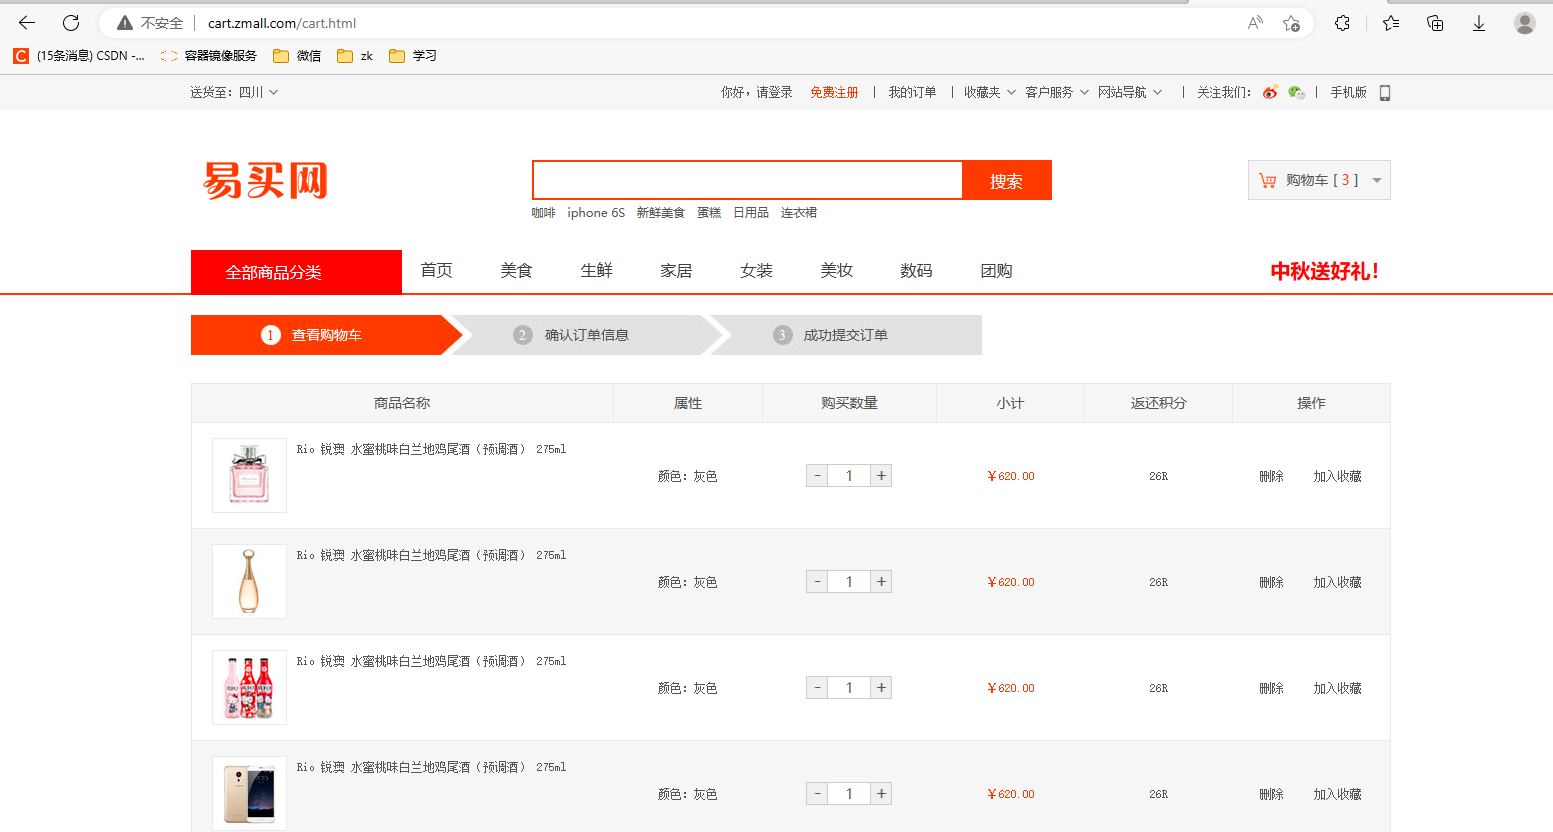The width and height of the screenshot is (1553, 832).
Task: Increase quantity for the pink perfume item
Action: click(881, 476)
